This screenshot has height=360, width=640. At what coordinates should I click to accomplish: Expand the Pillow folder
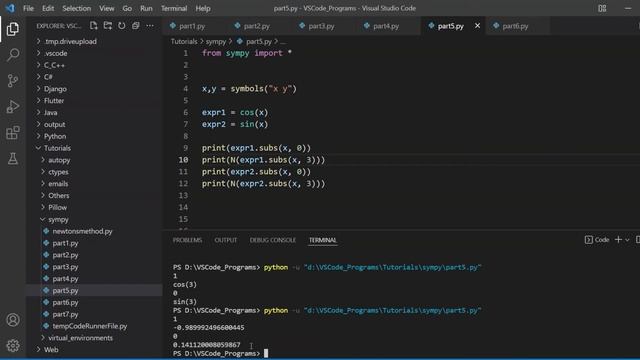pos(94,207)
